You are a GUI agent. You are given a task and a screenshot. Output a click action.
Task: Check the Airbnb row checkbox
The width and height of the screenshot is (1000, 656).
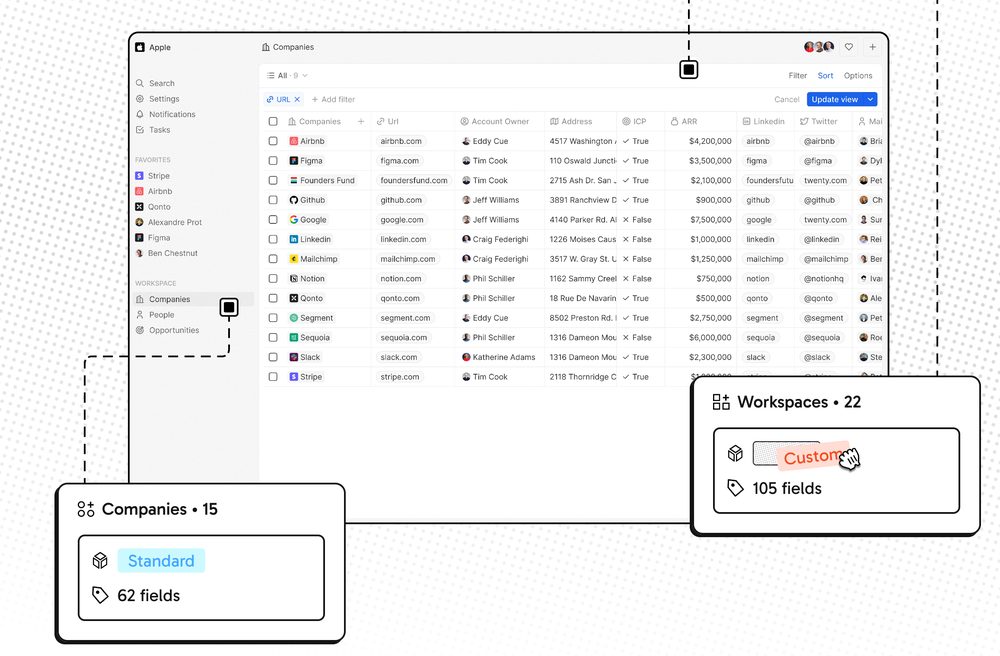pyautogui.click(x=273, y=141)
